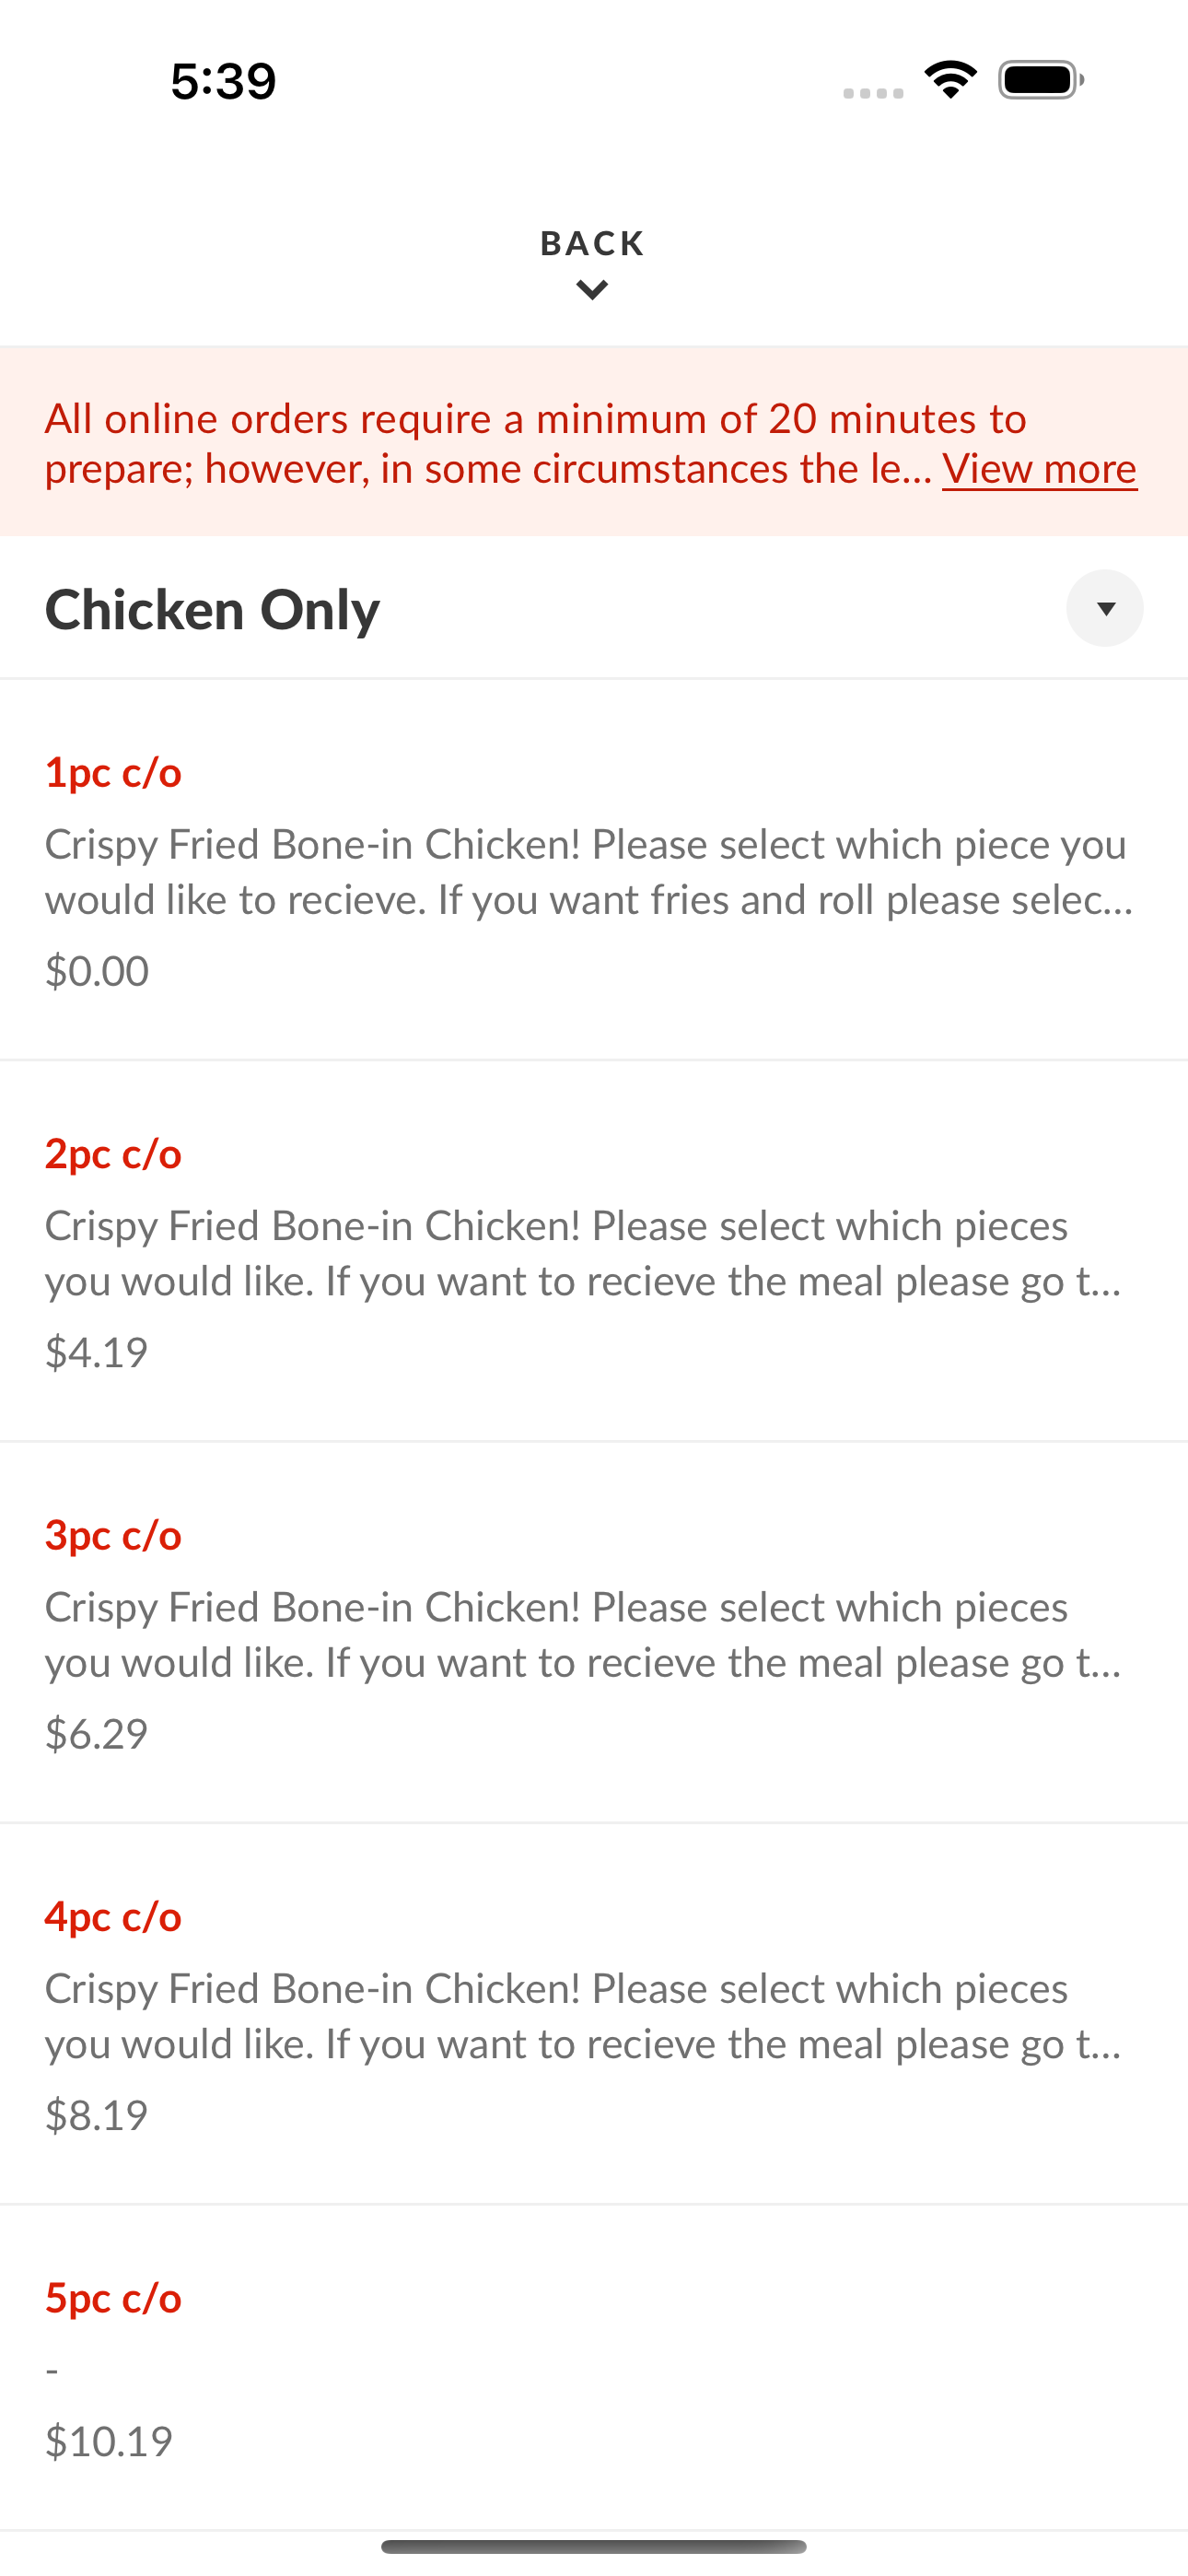1188x2576 pixels.
Task: Pick the 5pc c/o item title
Action: 113,2298
